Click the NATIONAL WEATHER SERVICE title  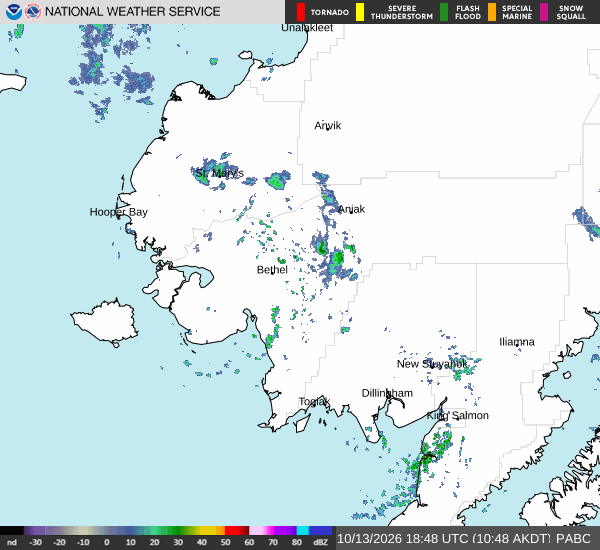[x=132, y=12]
